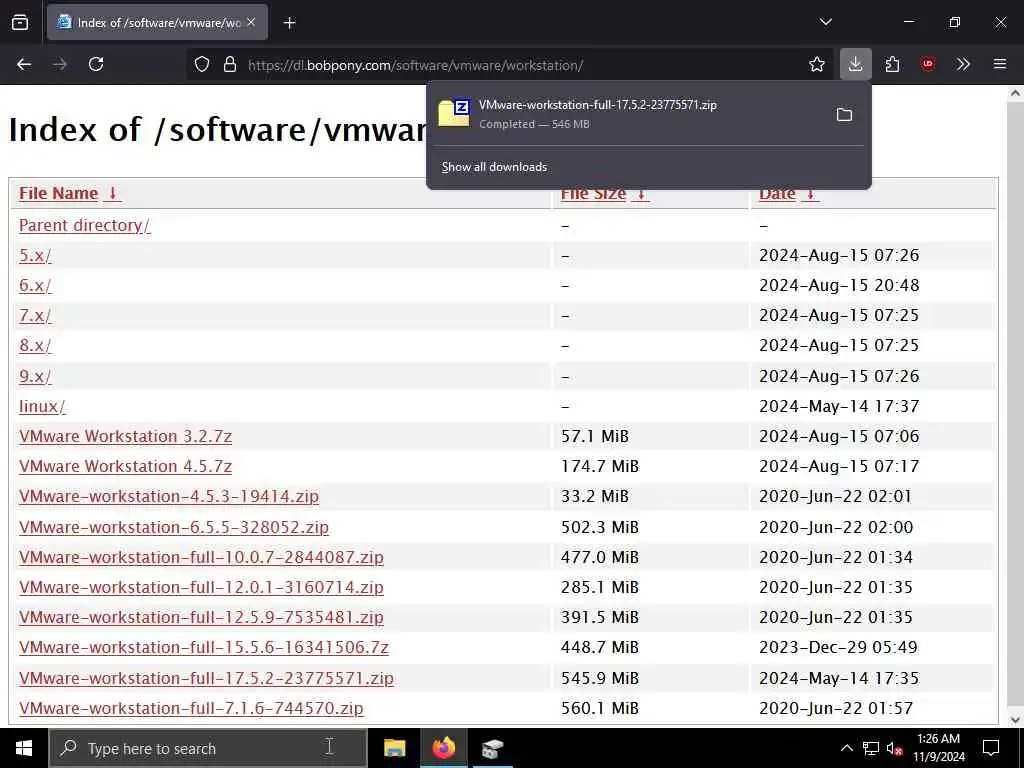Open the Action Center notifications icon
This screenshot has height=768, width=1024.
point(991,748)
